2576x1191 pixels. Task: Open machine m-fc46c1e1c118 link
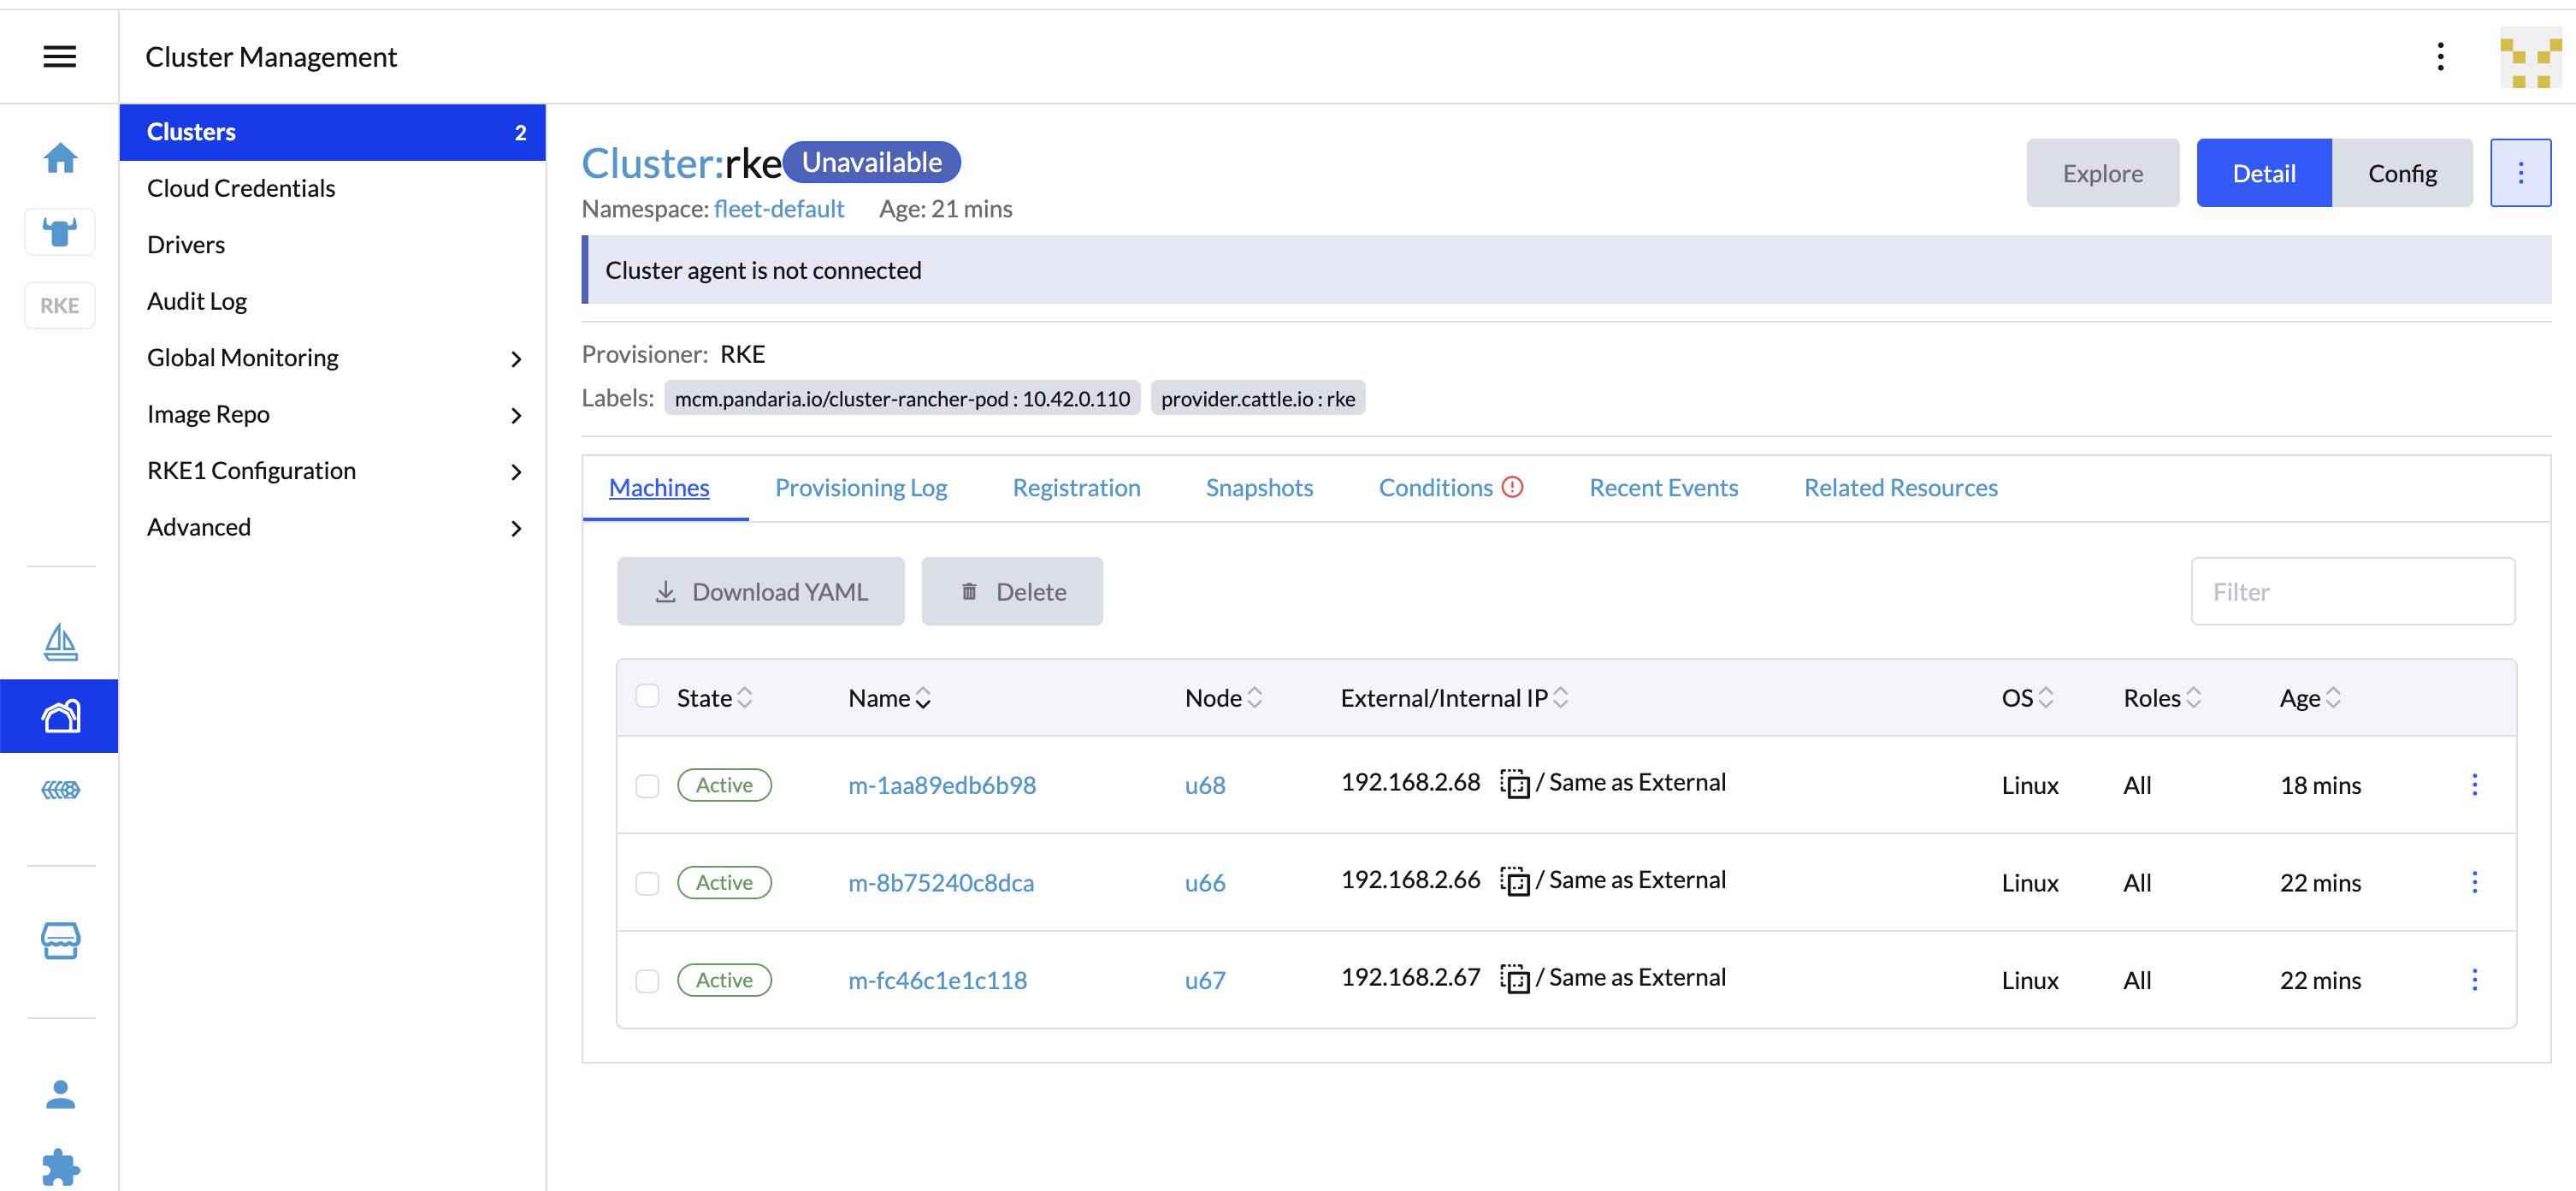point(937,981)
